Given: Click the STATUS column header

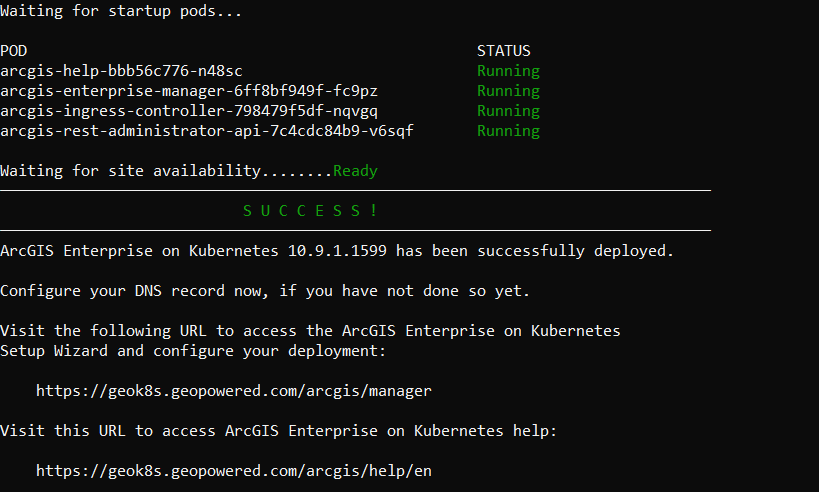Looking at the screenshot, I should [504, 51].
